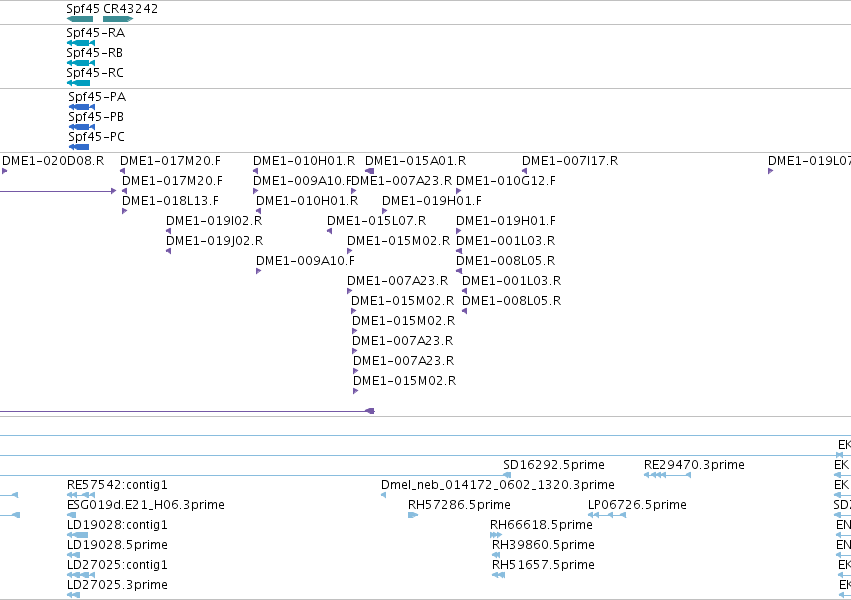Viewport: 851px width, 600px height.
Task: Select the DME1-019I02.R feature label
Action: (x=214, y=221)
